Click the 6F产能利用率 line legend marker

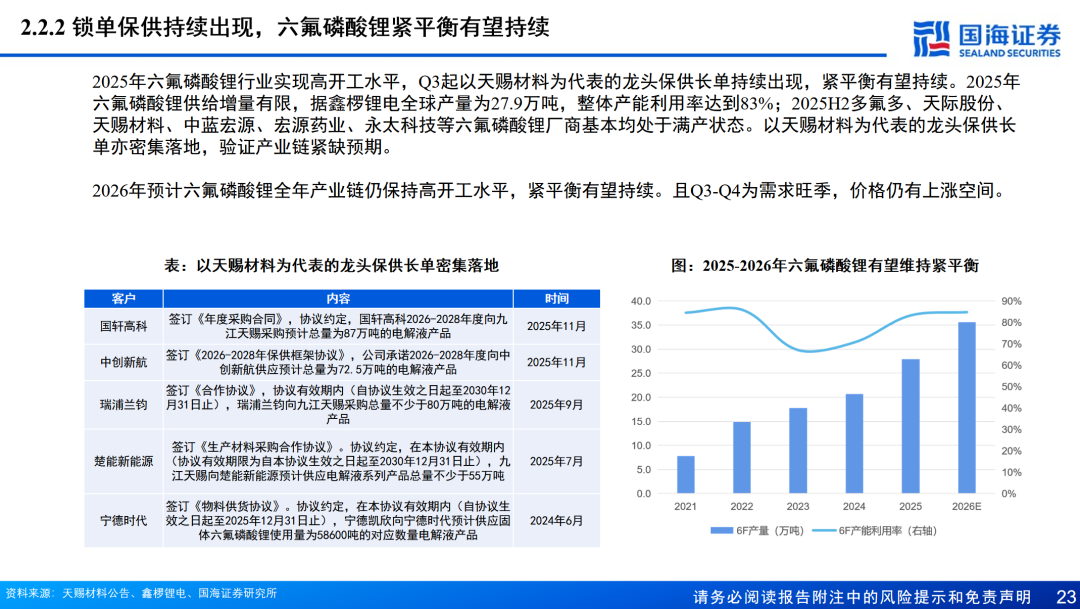[x=821, y=530]
